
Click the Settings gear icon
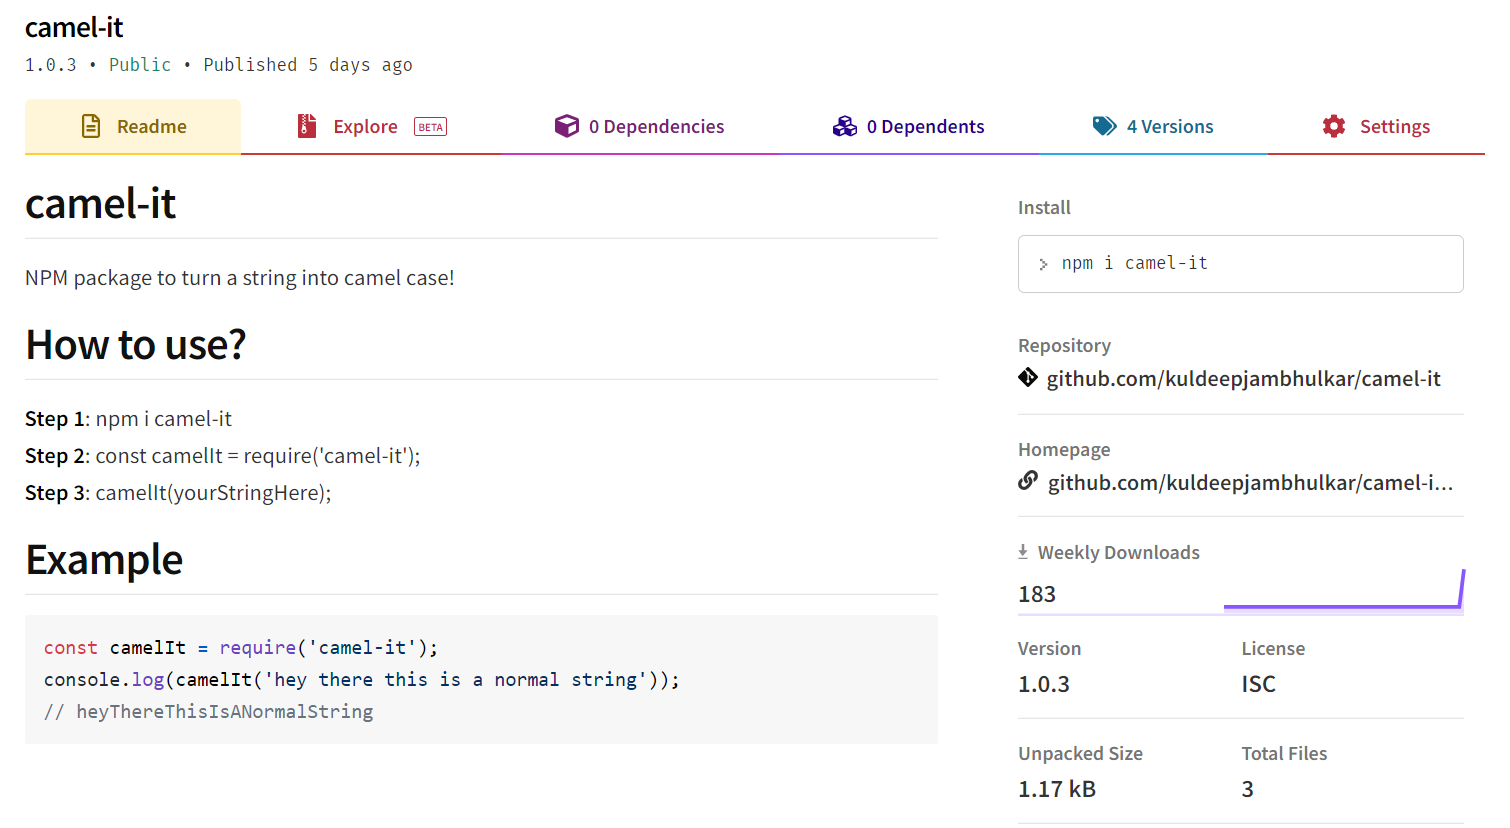pyautogui.click(x=1334, y=126)
